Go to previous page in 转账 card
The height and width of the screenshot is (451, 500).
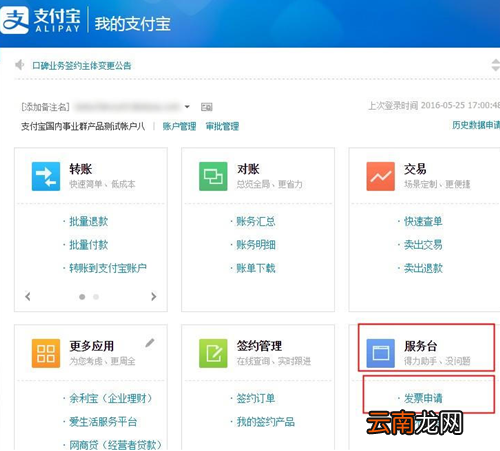point(28,296)
